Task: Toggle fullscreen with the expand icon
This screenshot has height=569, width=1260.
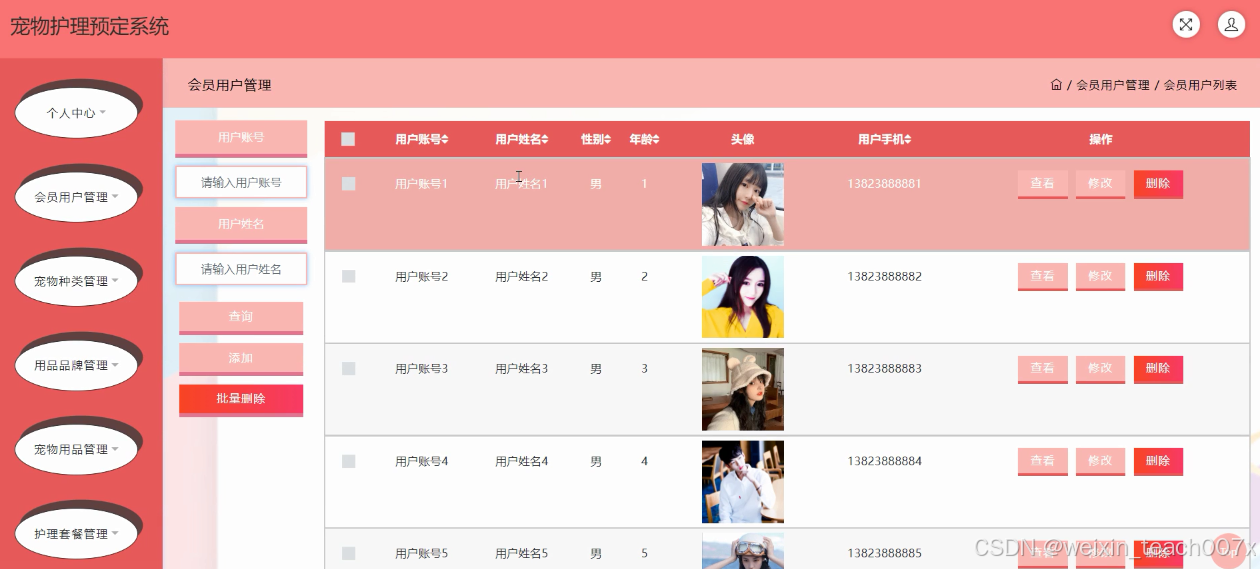Action: (x=1186, y=25)
